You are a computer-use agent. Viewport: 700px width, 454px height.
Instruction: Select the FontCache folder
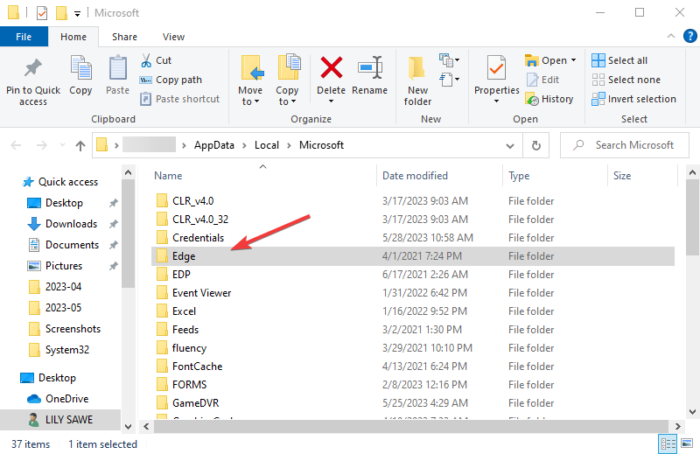(x=412, y=367)
